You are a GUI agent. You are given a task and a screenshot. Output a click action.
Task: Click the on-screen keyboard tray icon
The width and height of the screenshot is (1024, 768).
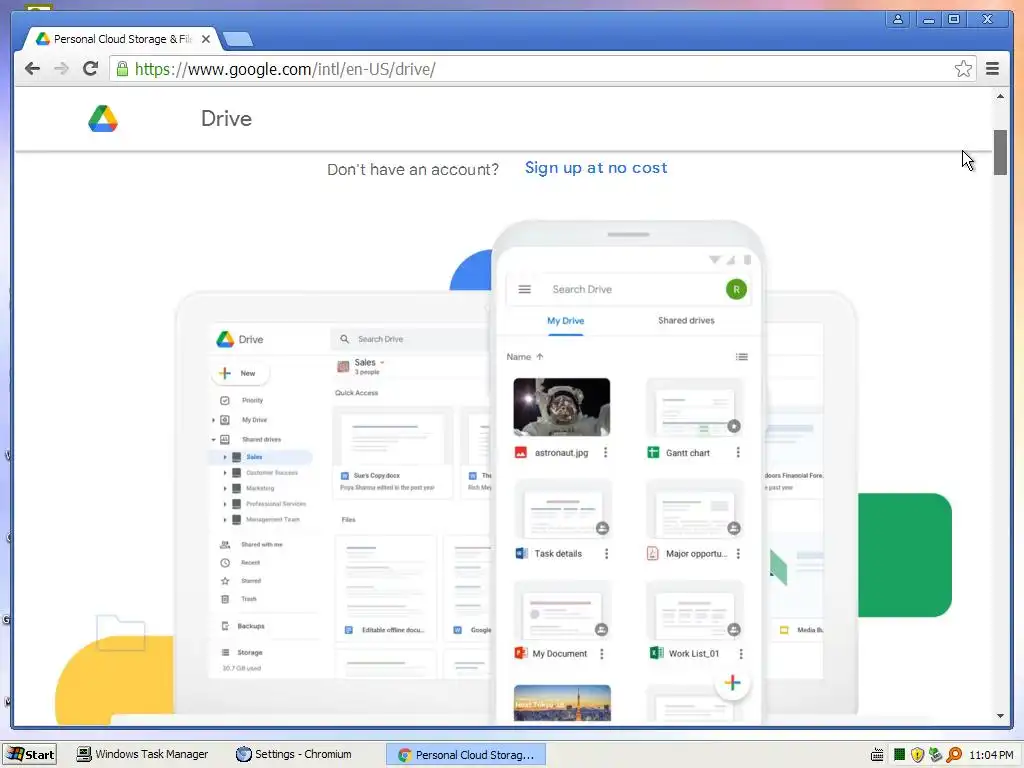877,755
